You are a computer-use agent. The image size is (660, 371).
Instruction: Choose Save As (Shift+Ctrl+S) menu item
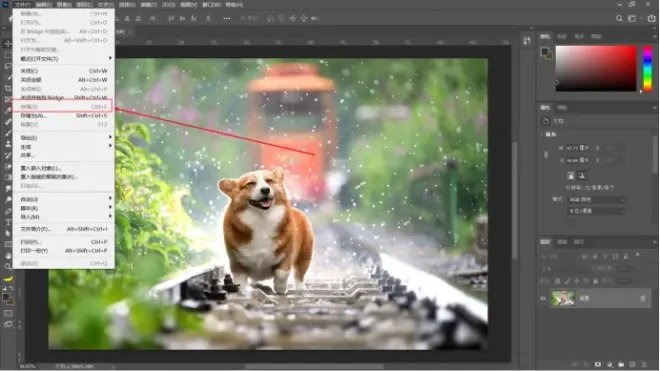[x=64, y=115]
